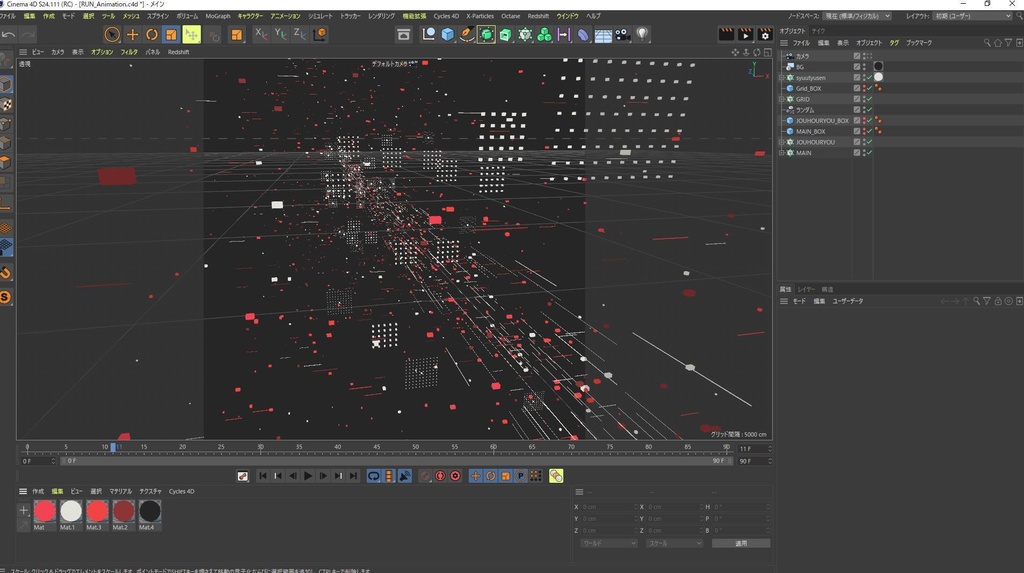Select the Live Selection tool
The image size is (1024, 573).
(112, 35)
